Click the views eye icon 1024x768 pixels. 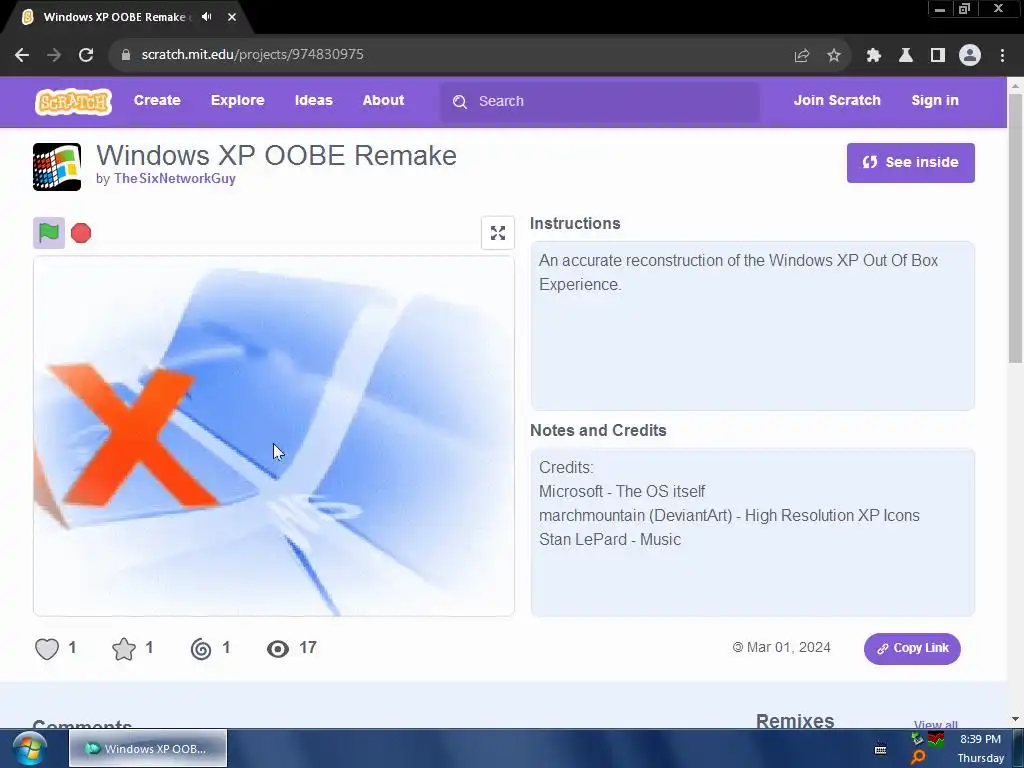[278, 648]
